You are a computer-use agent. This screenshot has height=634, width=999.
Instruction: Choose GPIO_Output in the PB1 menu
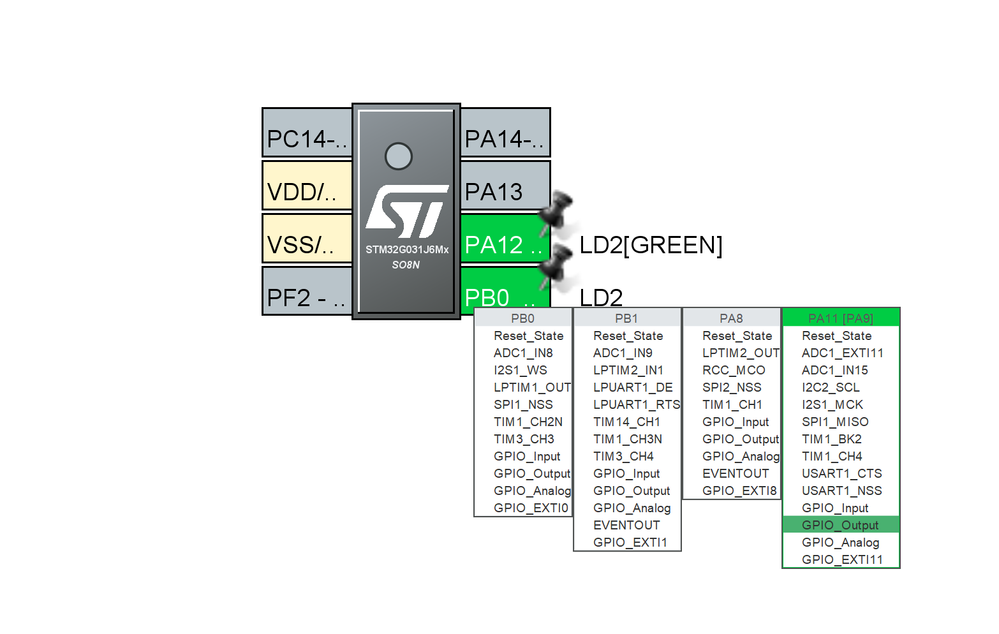click(628, 491)
